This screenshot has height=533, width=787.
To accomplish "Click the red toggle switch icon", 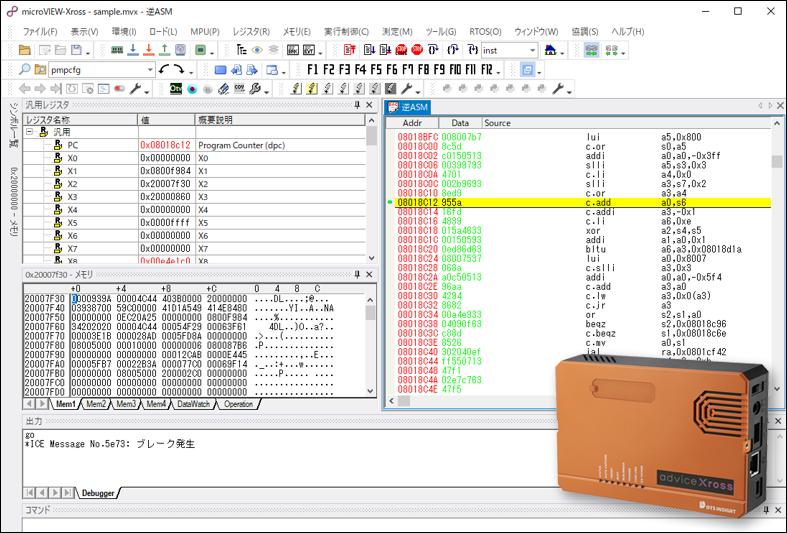I will click(x=119, y=89).
